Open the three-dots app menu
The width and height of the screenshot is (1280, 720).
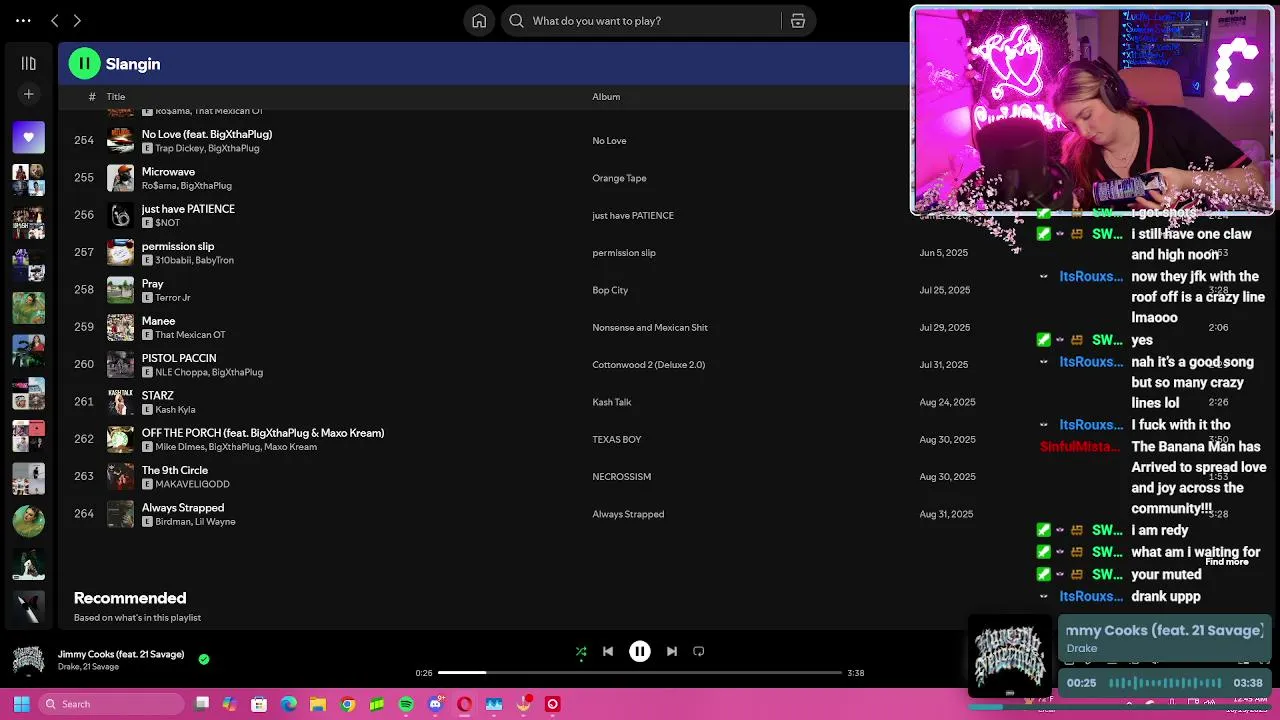pyautogui.click(x=23, y=20)
